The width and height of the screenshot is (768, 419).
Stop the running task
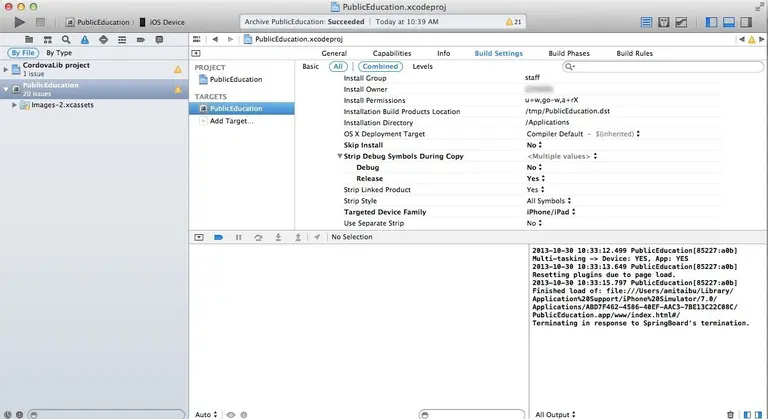[x=40, y=22]
